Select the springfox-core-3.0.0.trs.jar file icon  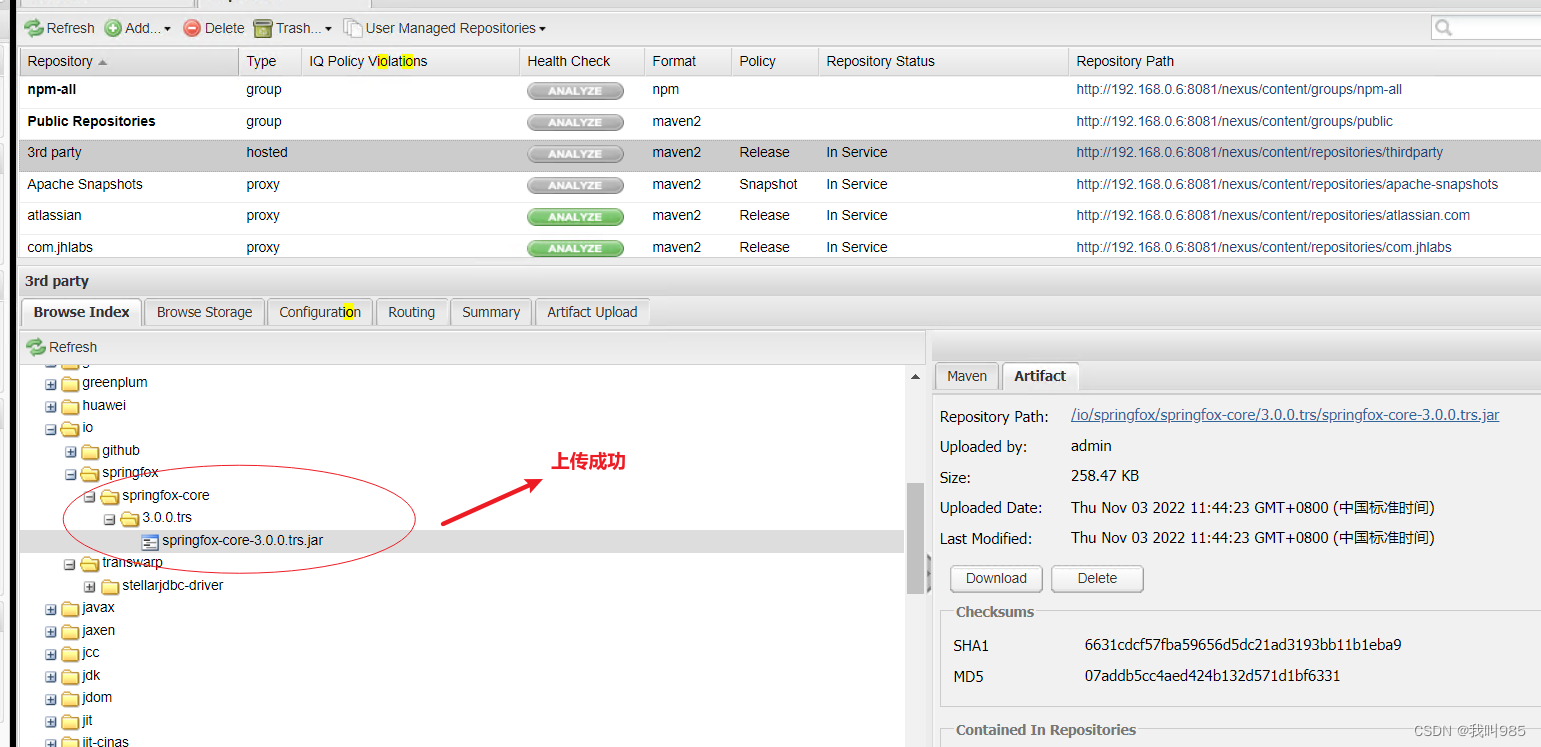click(x=150, y=541)
